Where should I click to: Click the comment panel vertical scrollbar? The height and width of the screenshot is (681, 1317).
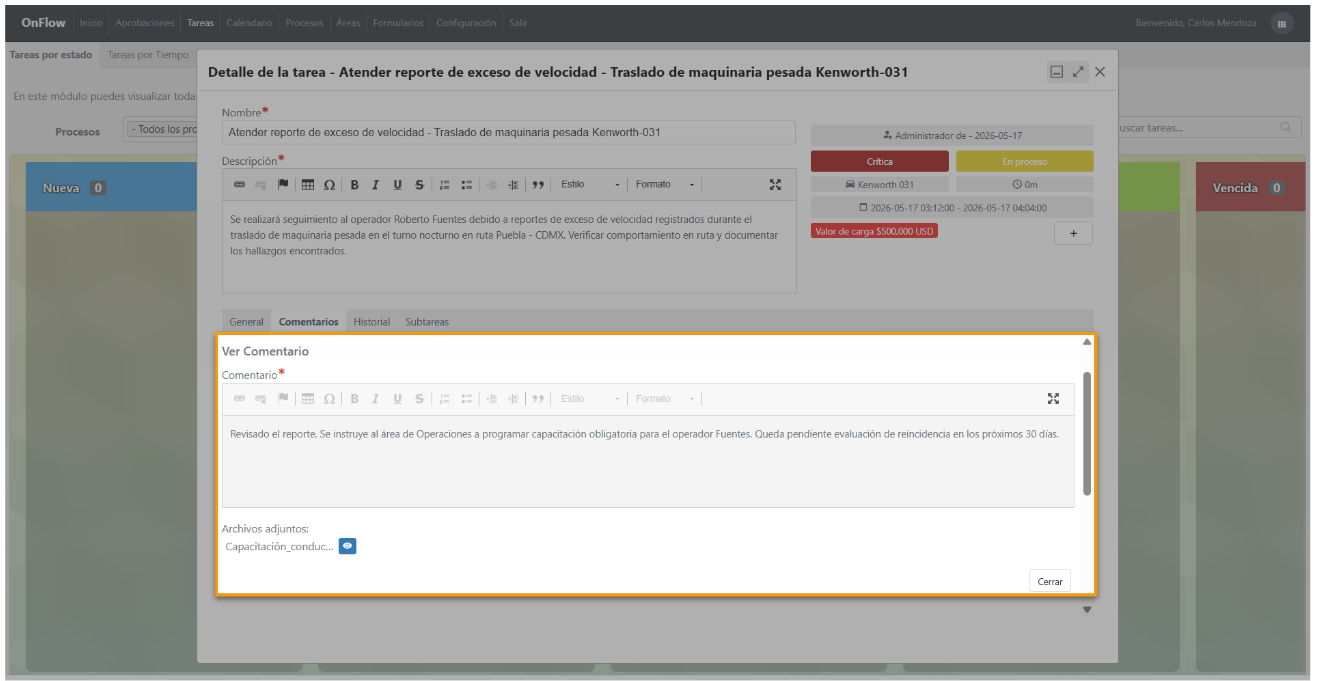tap(1087, 433)
